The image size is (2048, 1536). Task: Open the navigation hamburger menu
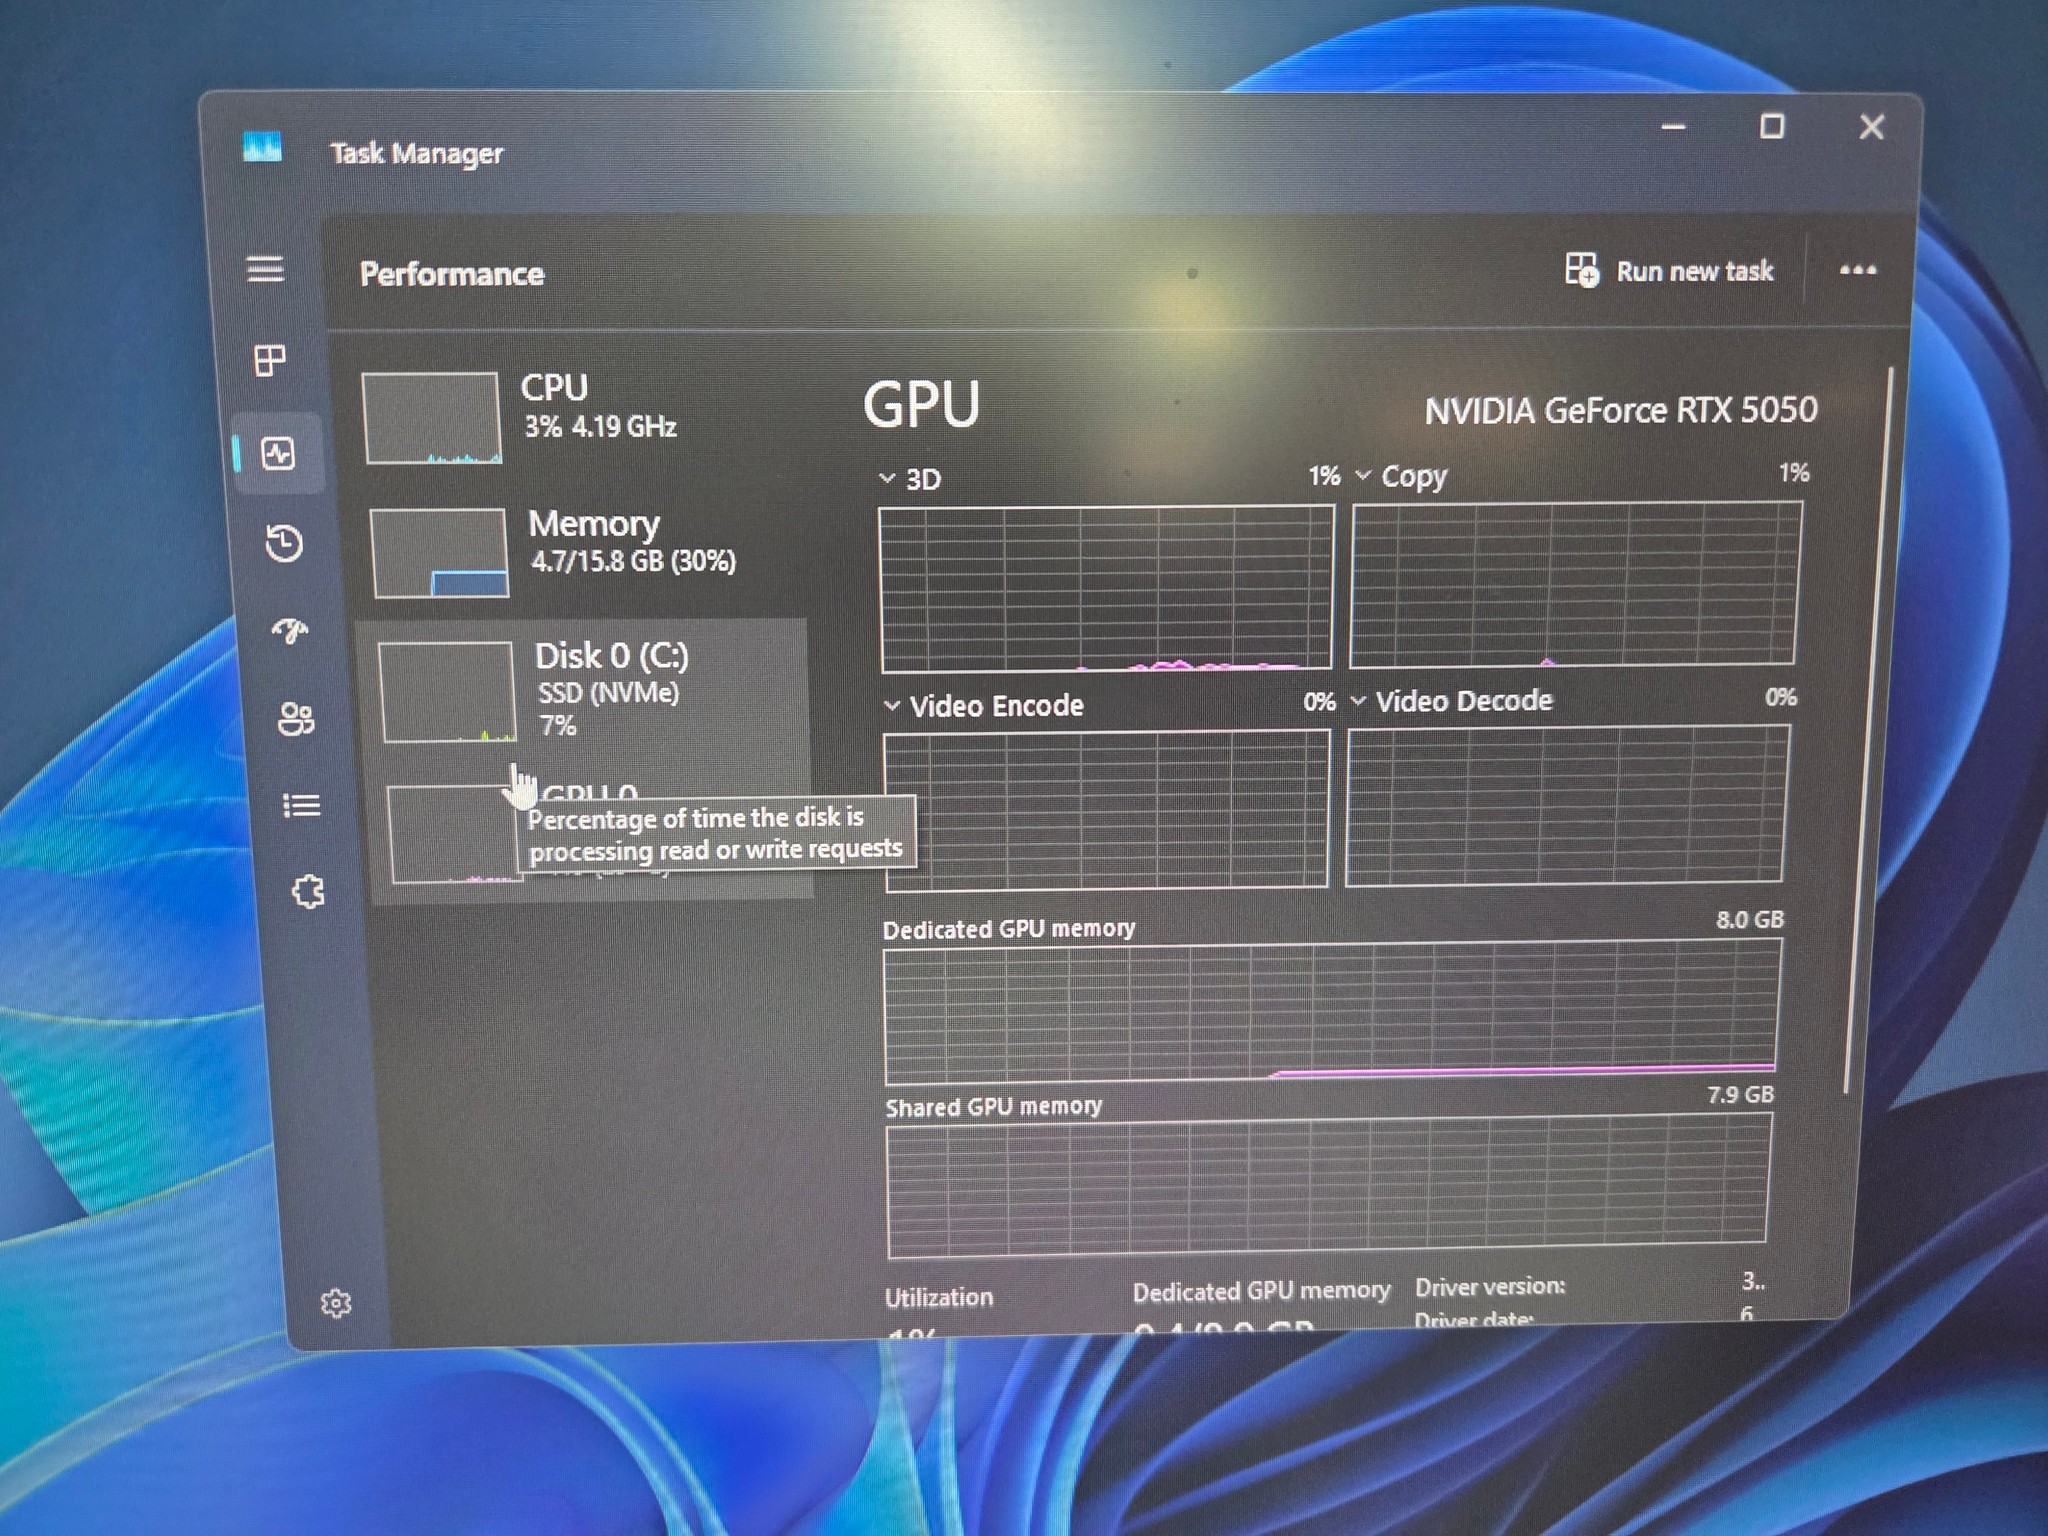tap(266, 270)
